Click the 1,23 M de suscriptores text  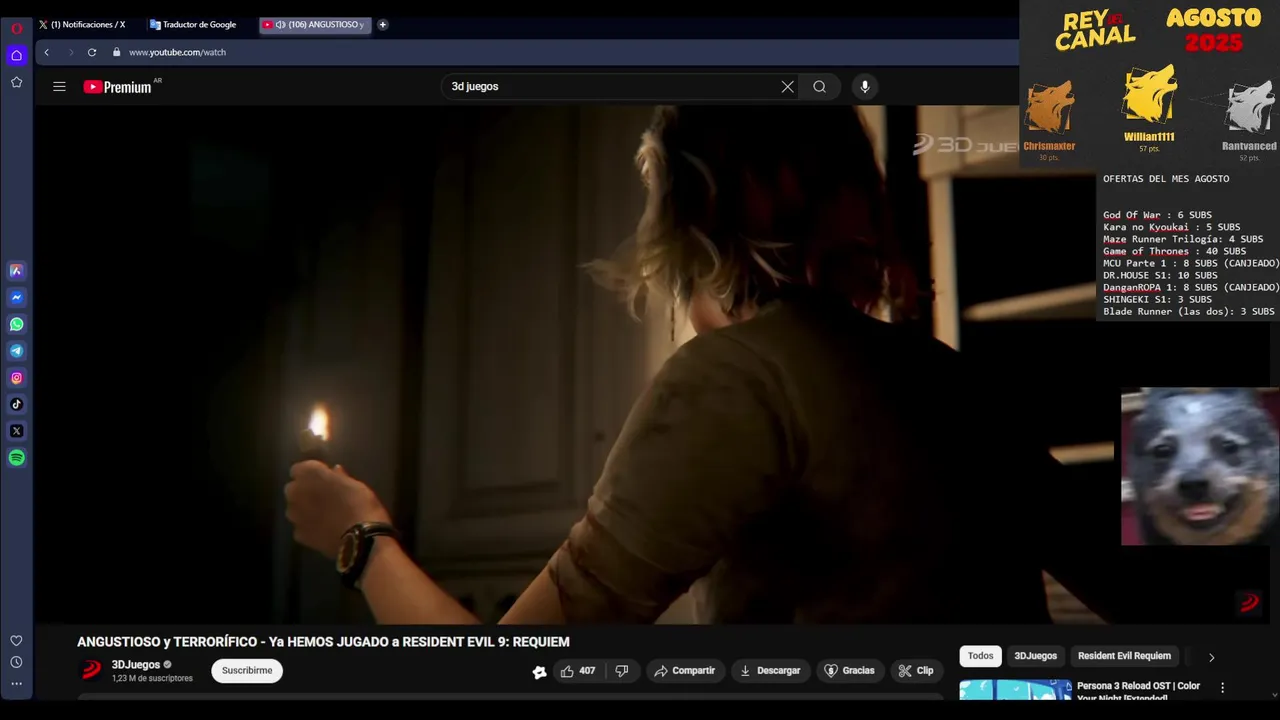pos(152,679)
